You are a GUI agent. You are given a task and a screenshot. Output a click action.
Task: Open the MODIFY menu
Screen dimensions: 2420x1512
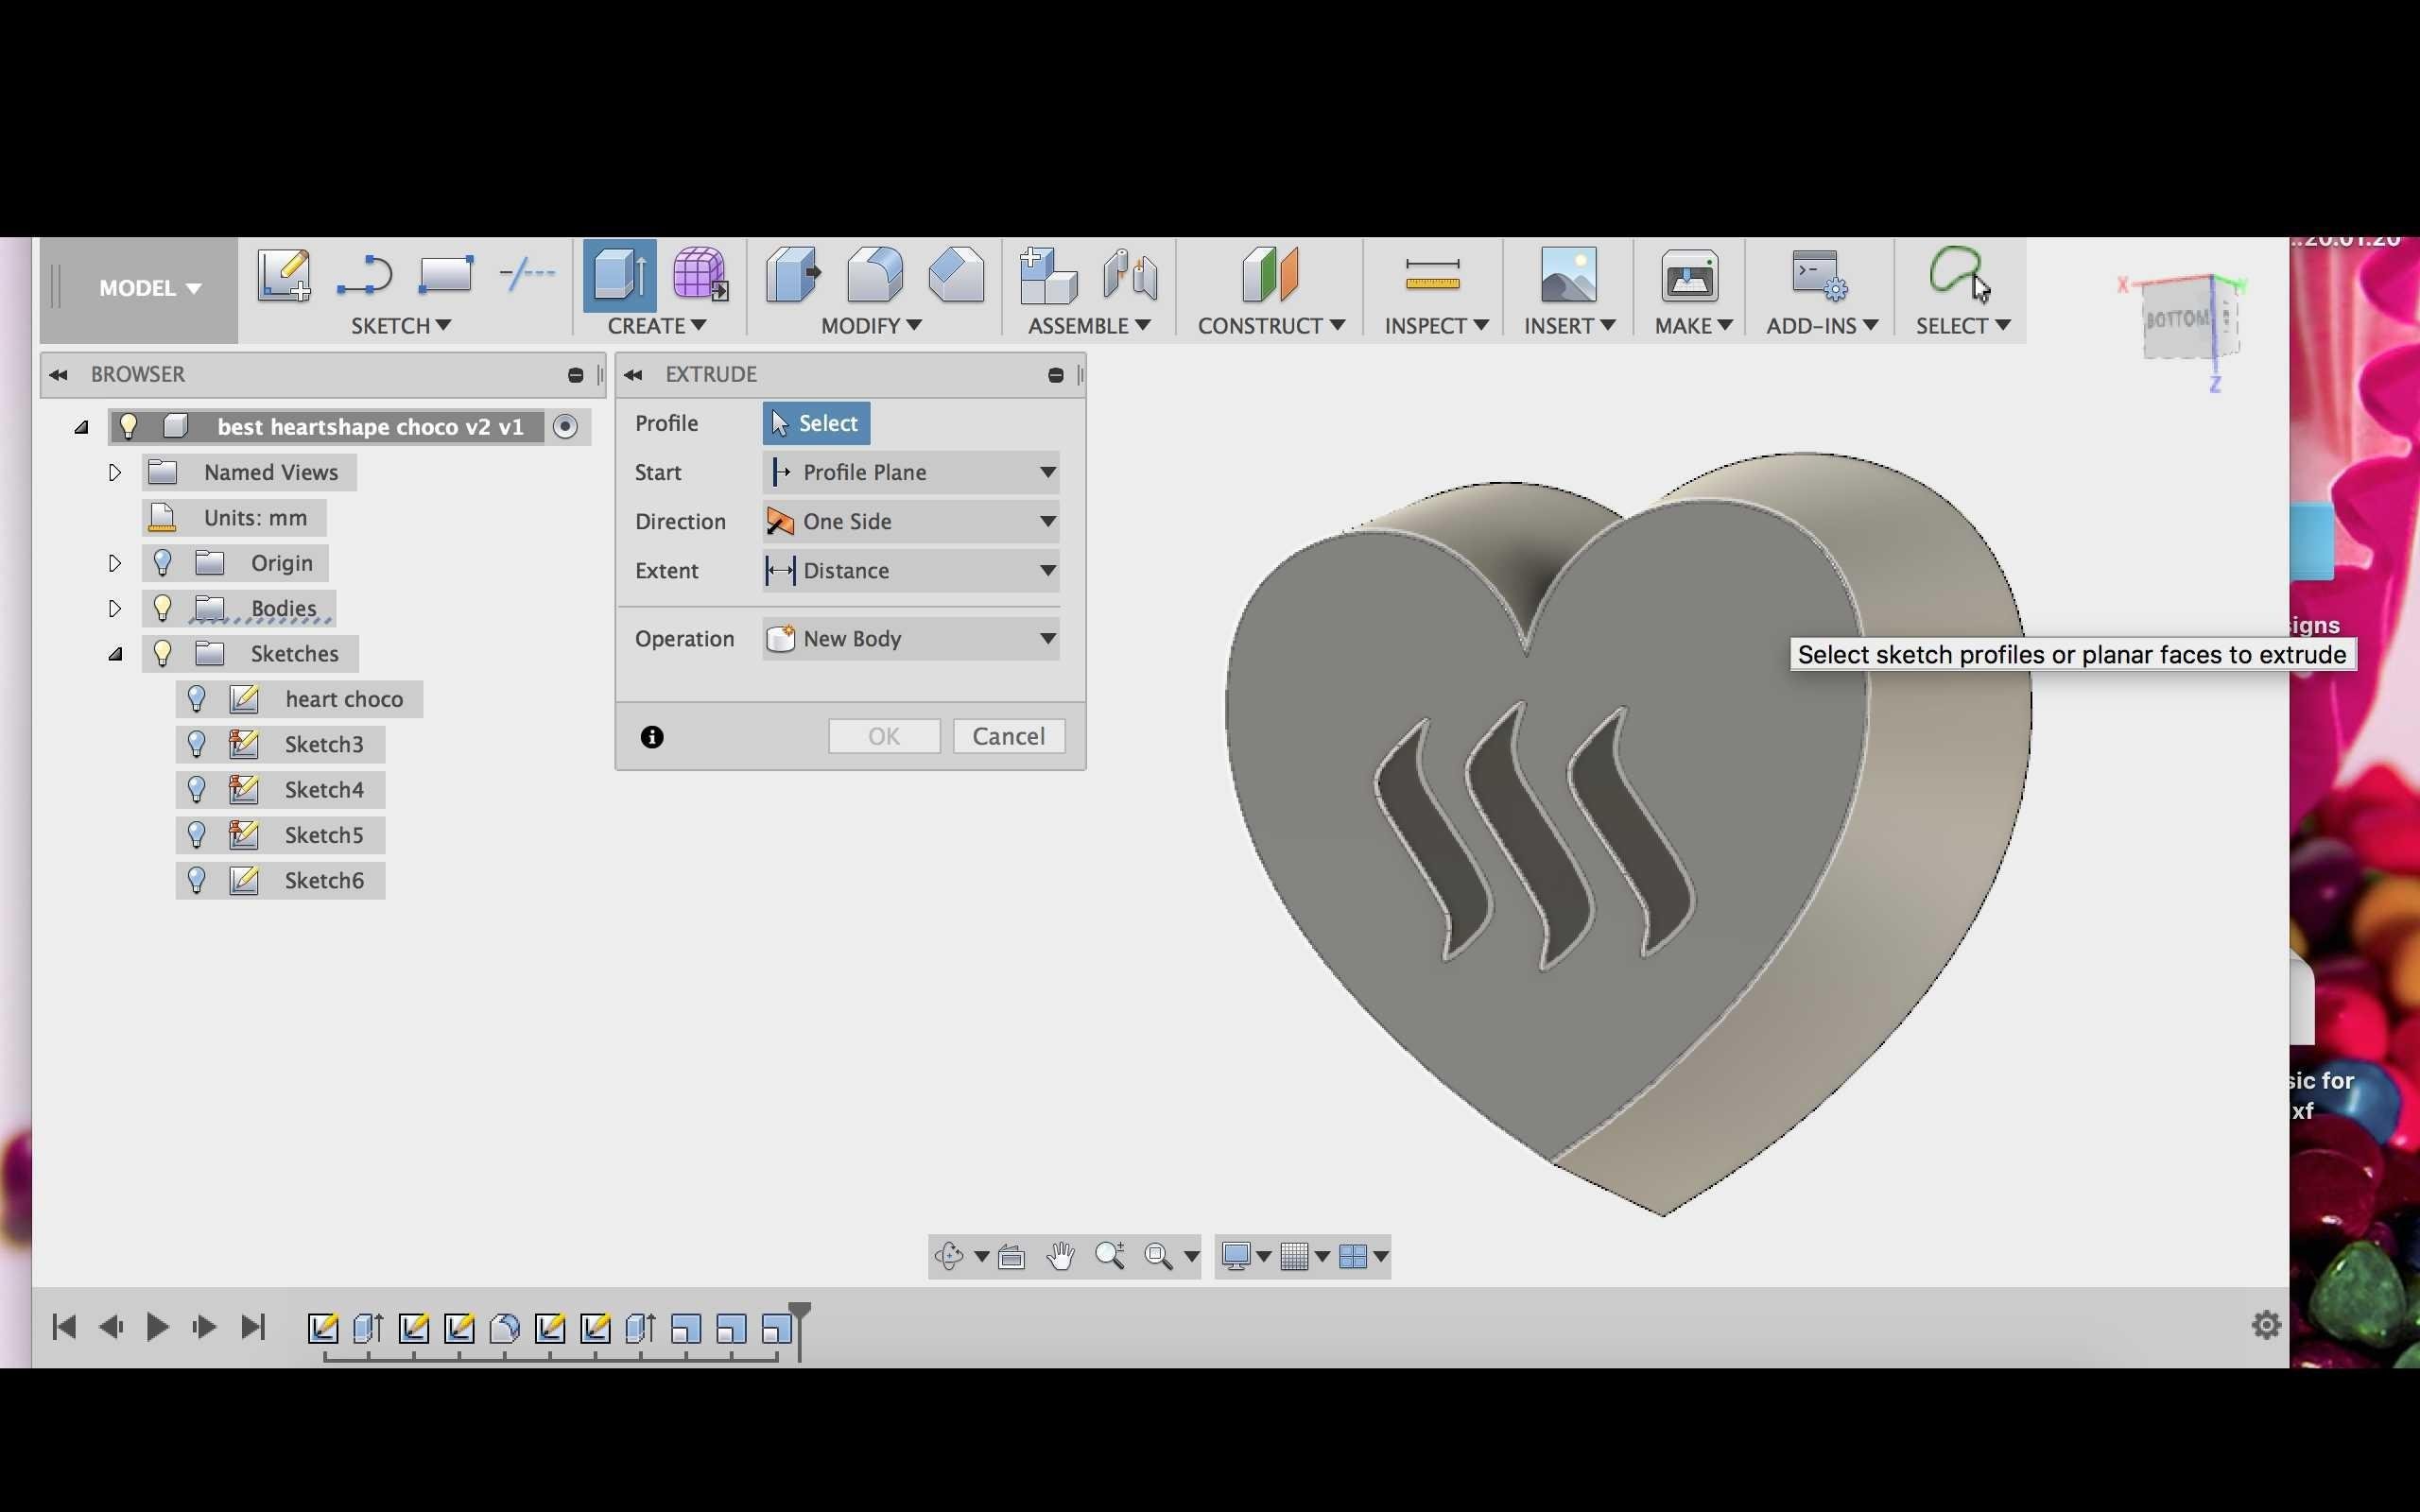(x=871, y=326)
